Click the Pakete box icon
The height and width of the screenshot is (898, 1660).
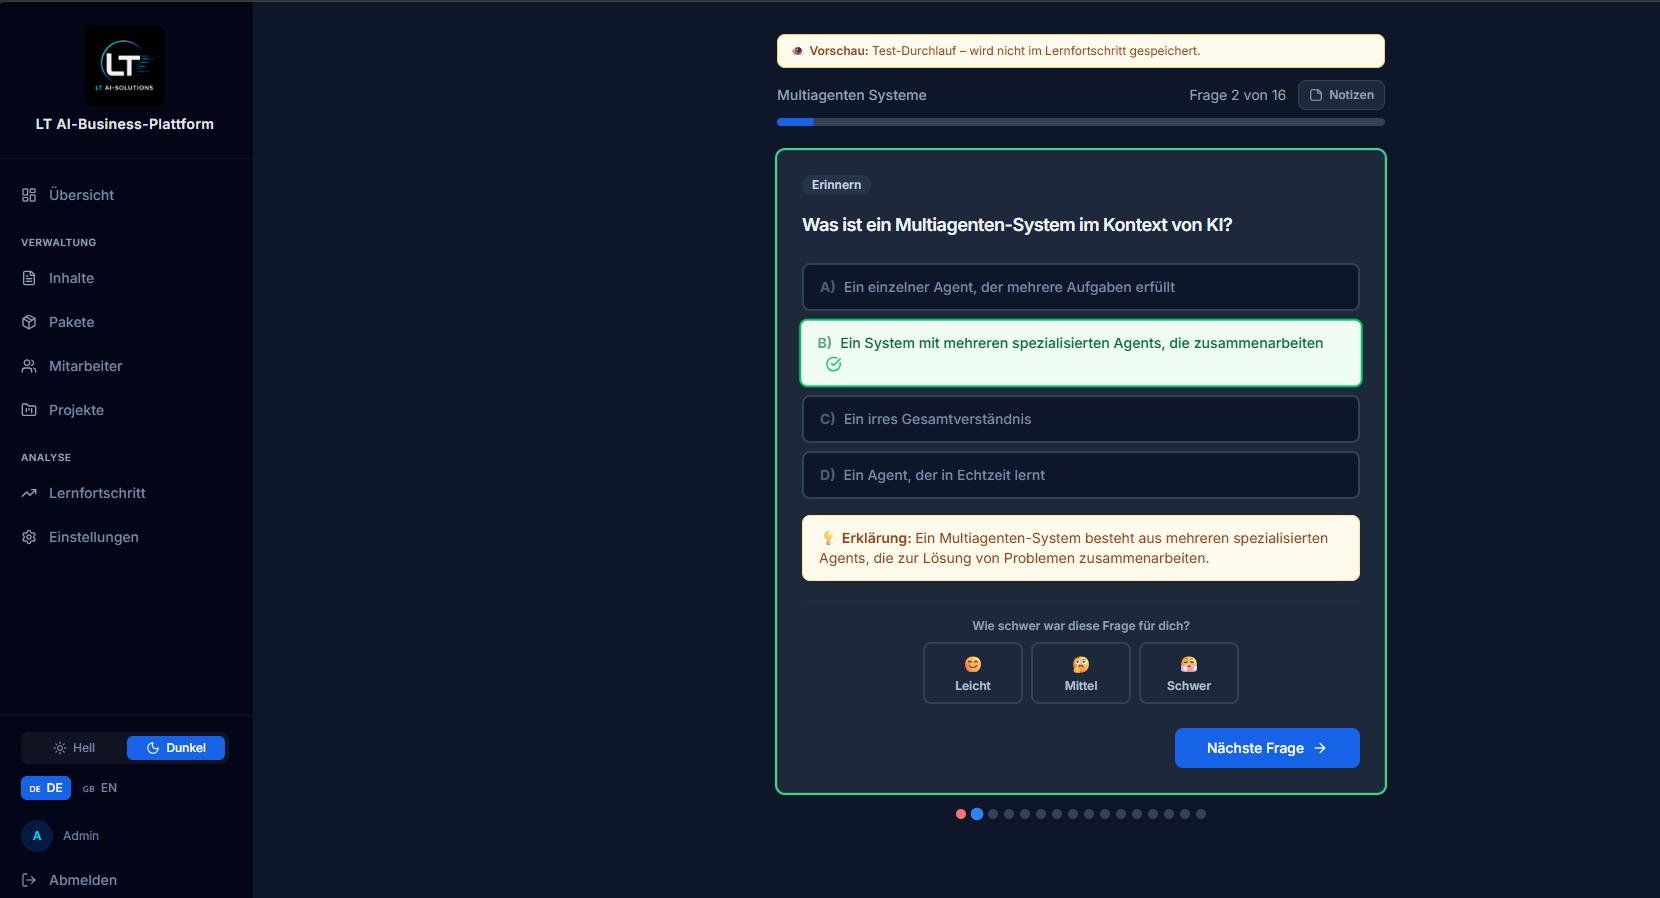[29, 322]
